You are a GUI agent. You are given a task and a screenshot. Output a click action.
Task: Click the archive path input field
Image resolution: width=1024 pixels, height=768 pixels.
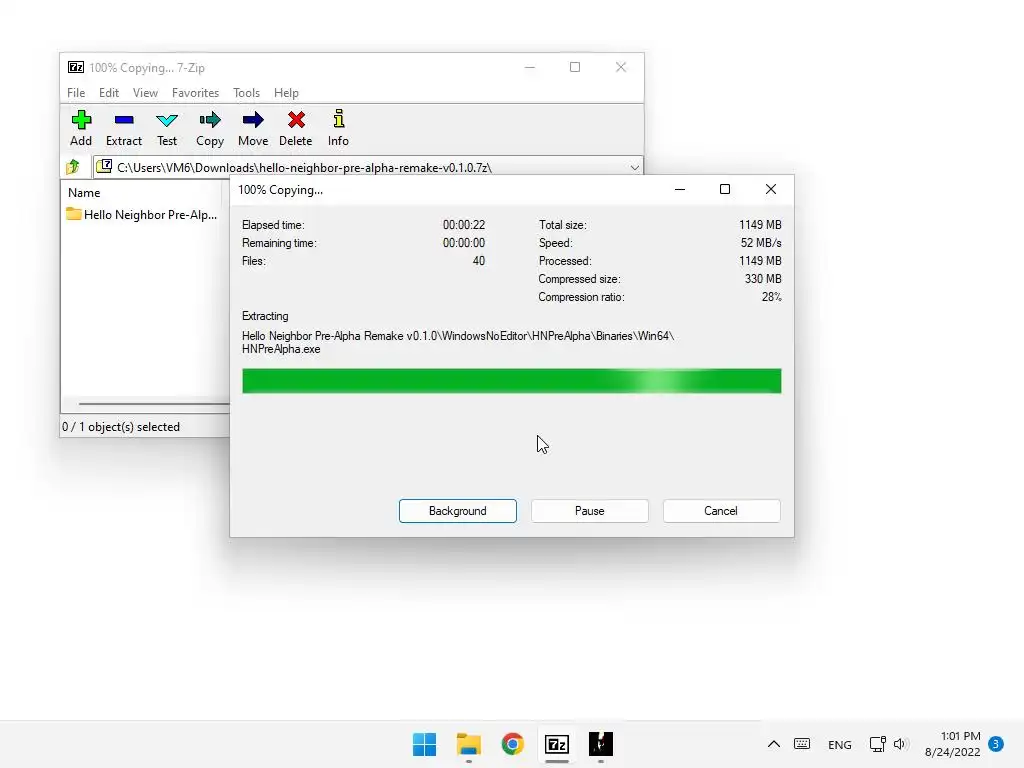(x=368, y=167)
